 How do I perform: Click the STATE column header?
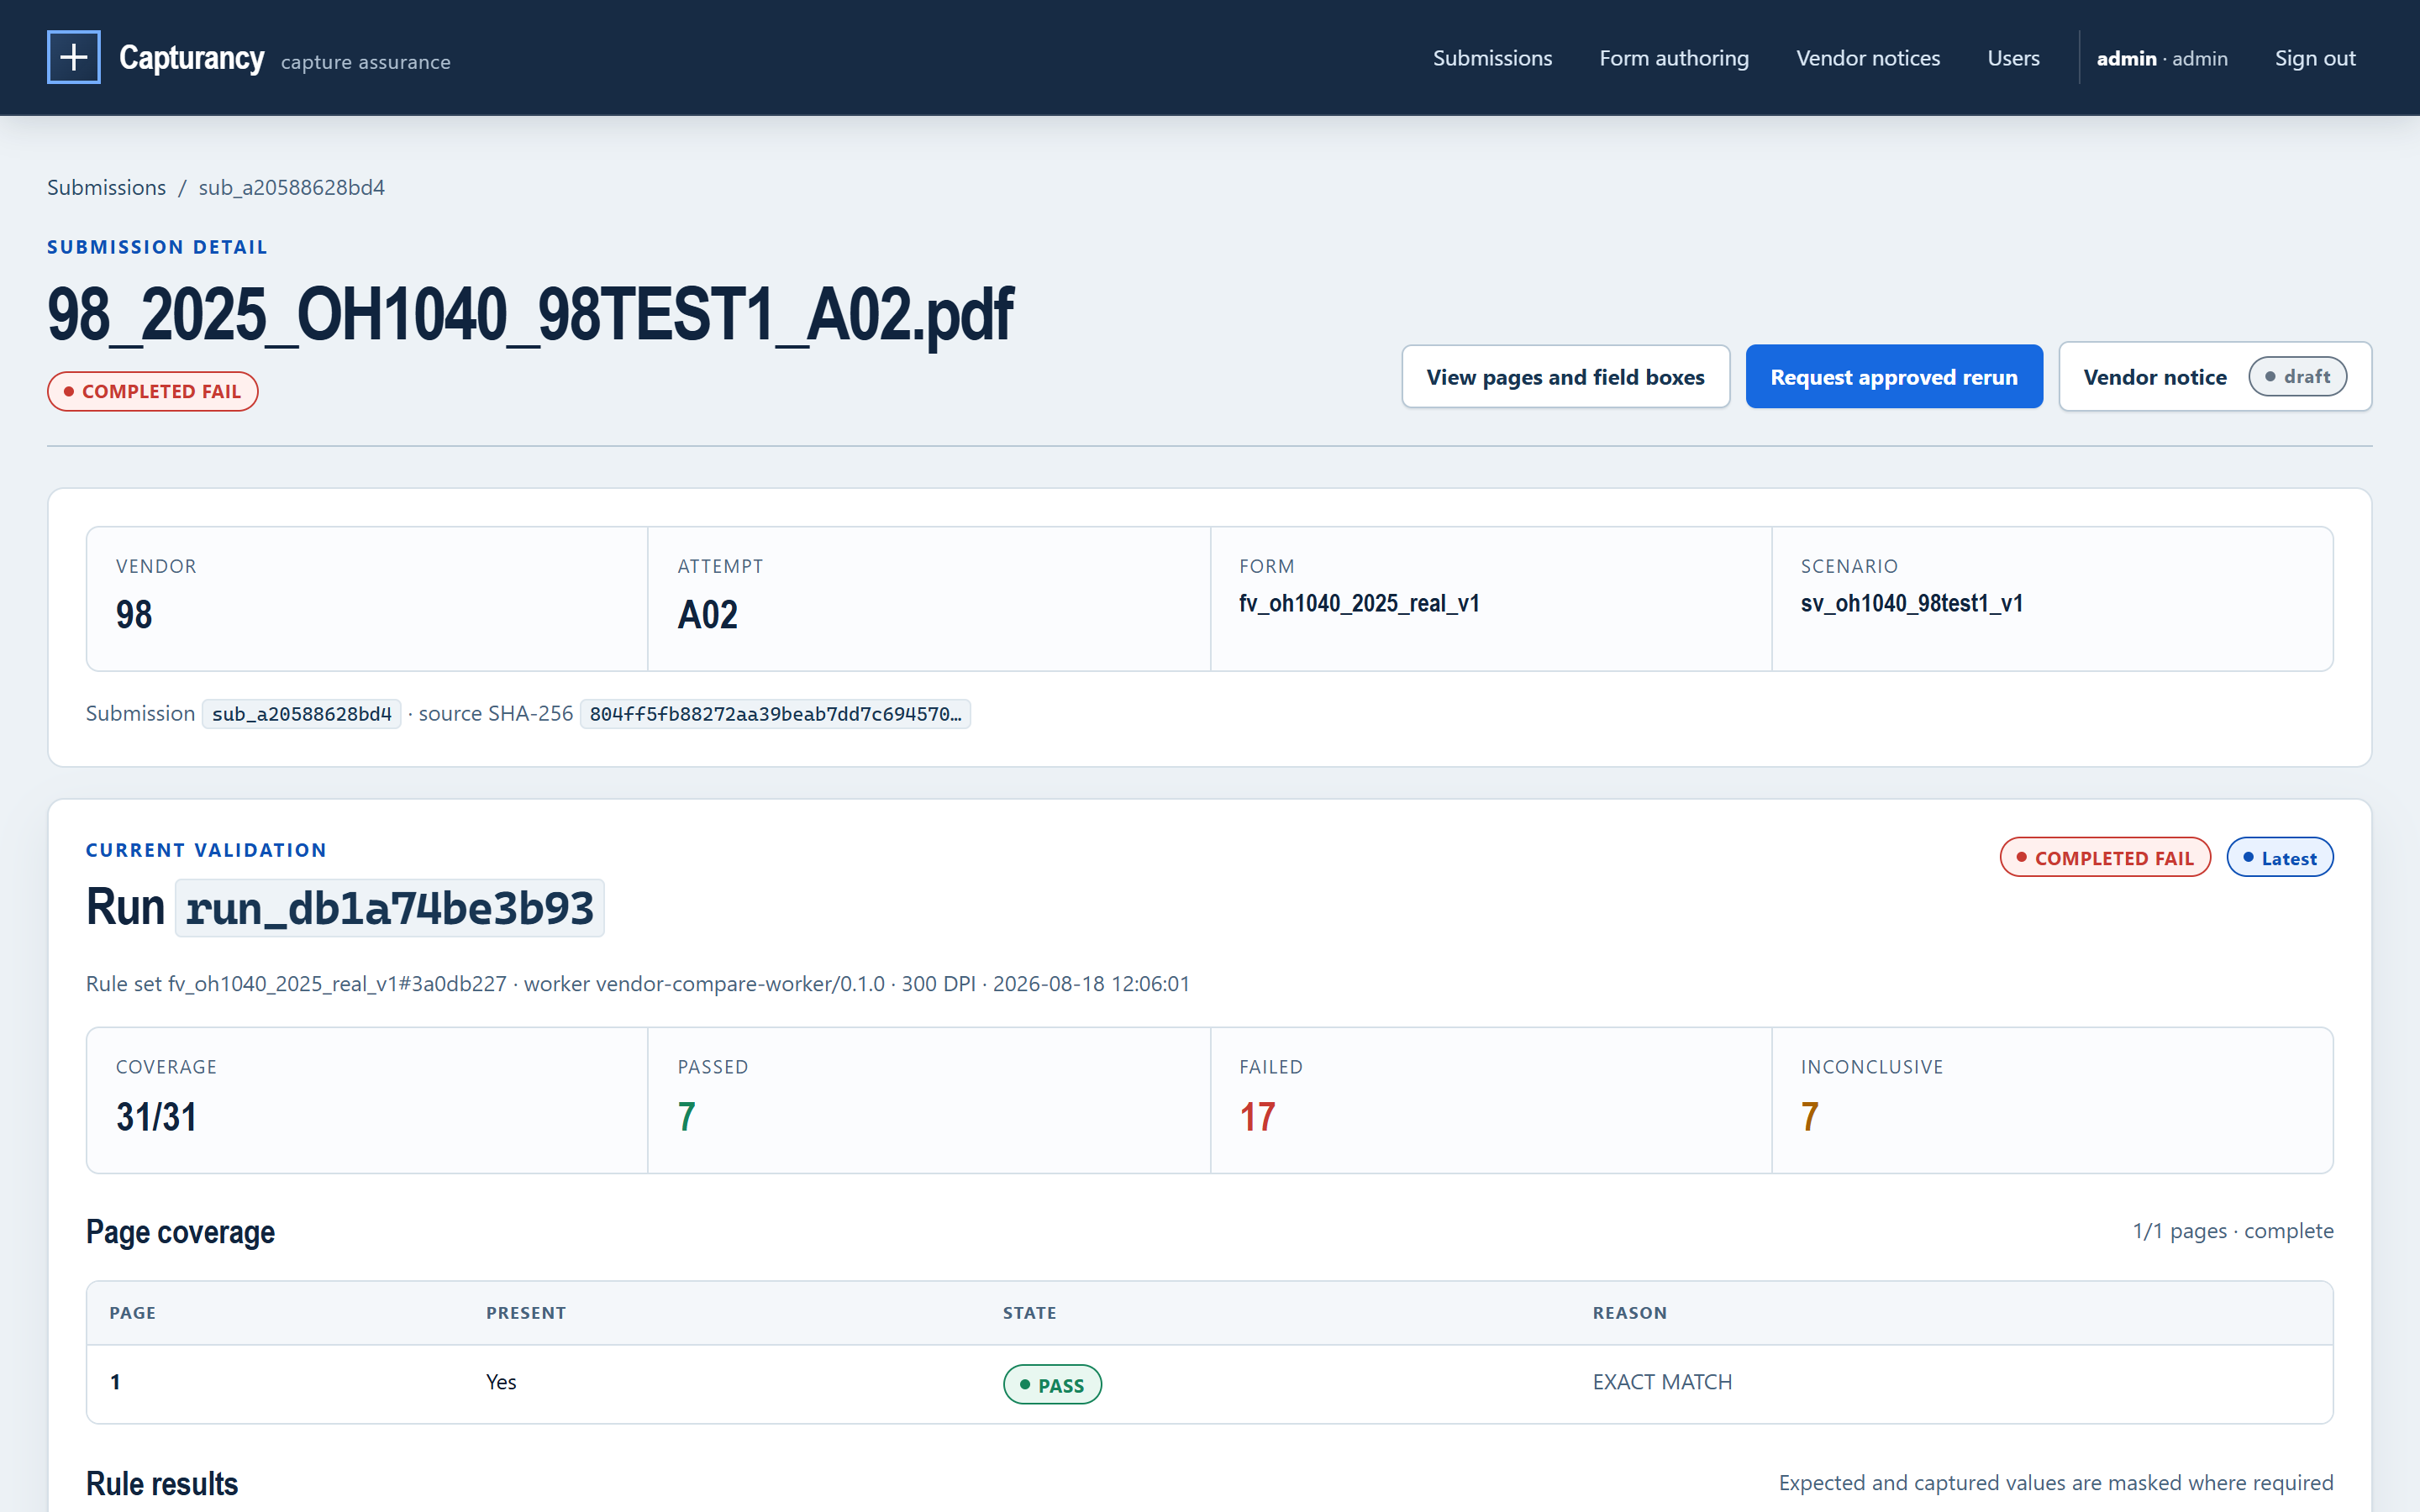(1030, 1313)
